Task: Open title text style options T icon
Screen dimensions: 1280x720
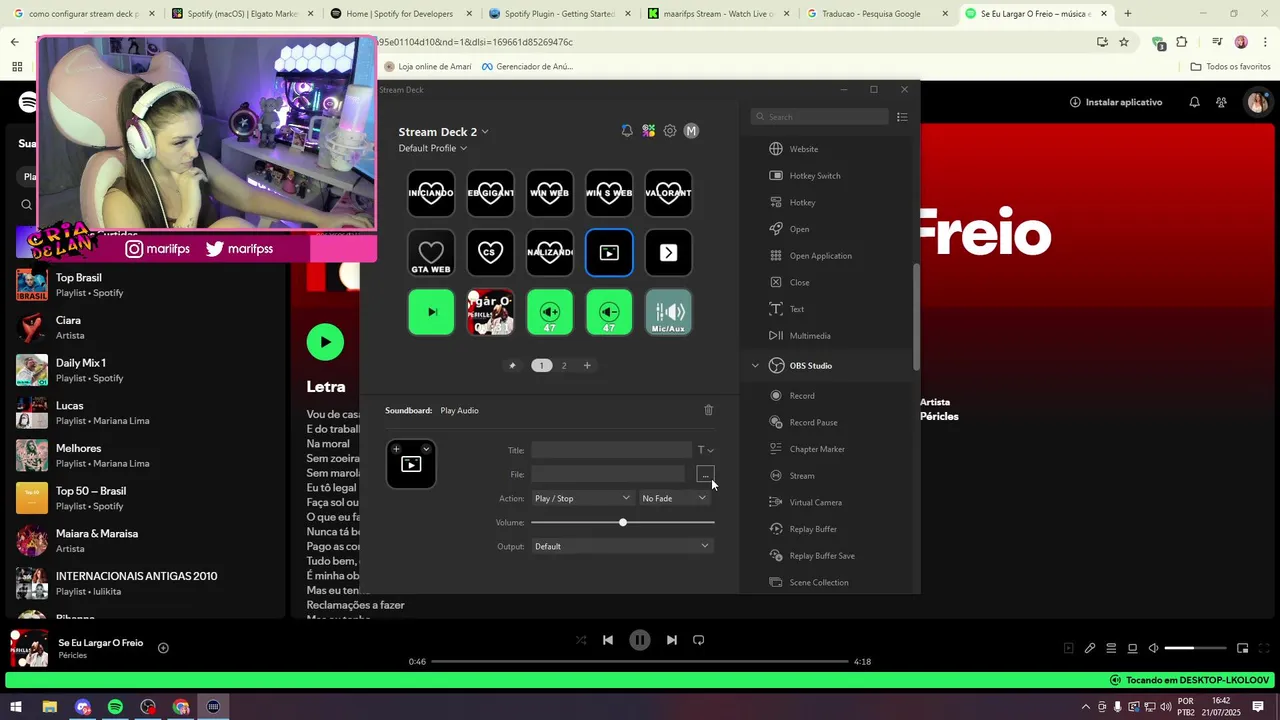Action: (705, 450)
